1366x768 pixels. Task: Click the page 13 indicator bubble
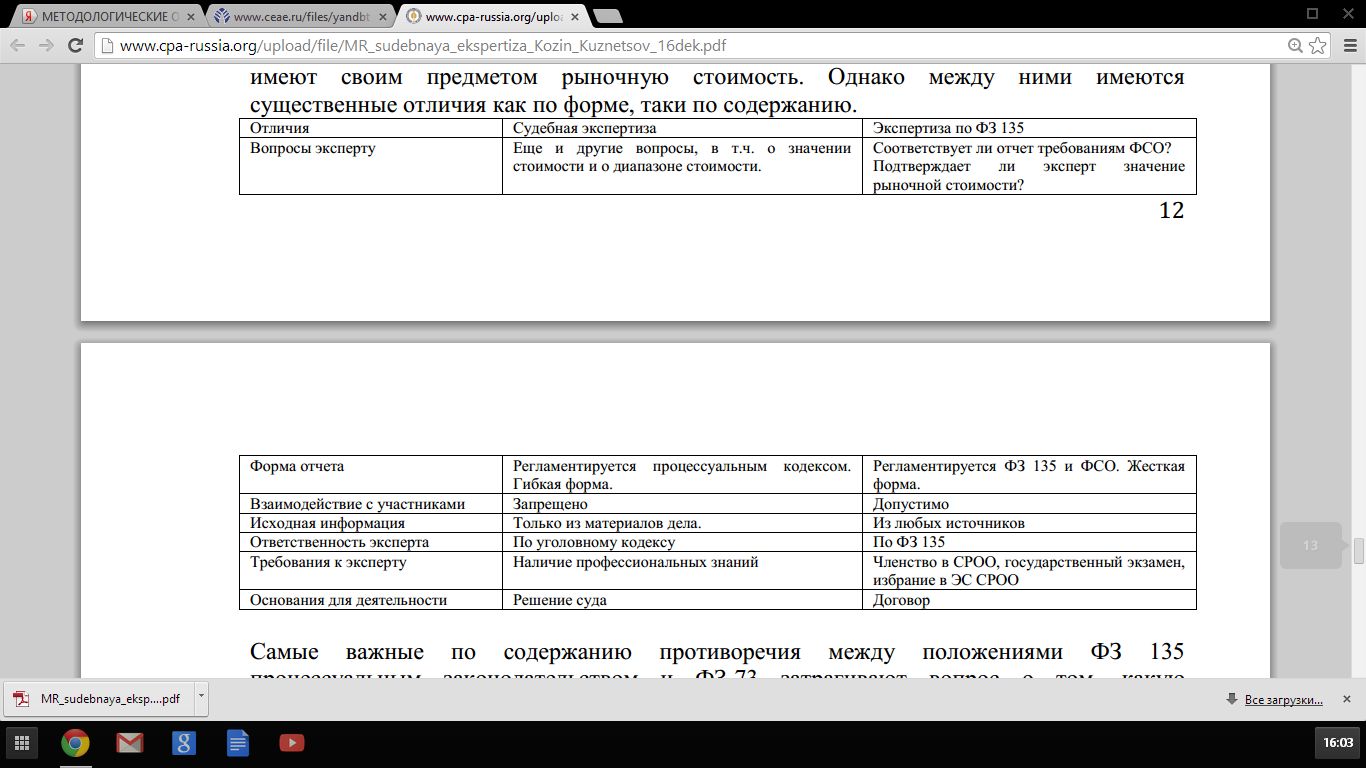click(x=1310, y=546)
